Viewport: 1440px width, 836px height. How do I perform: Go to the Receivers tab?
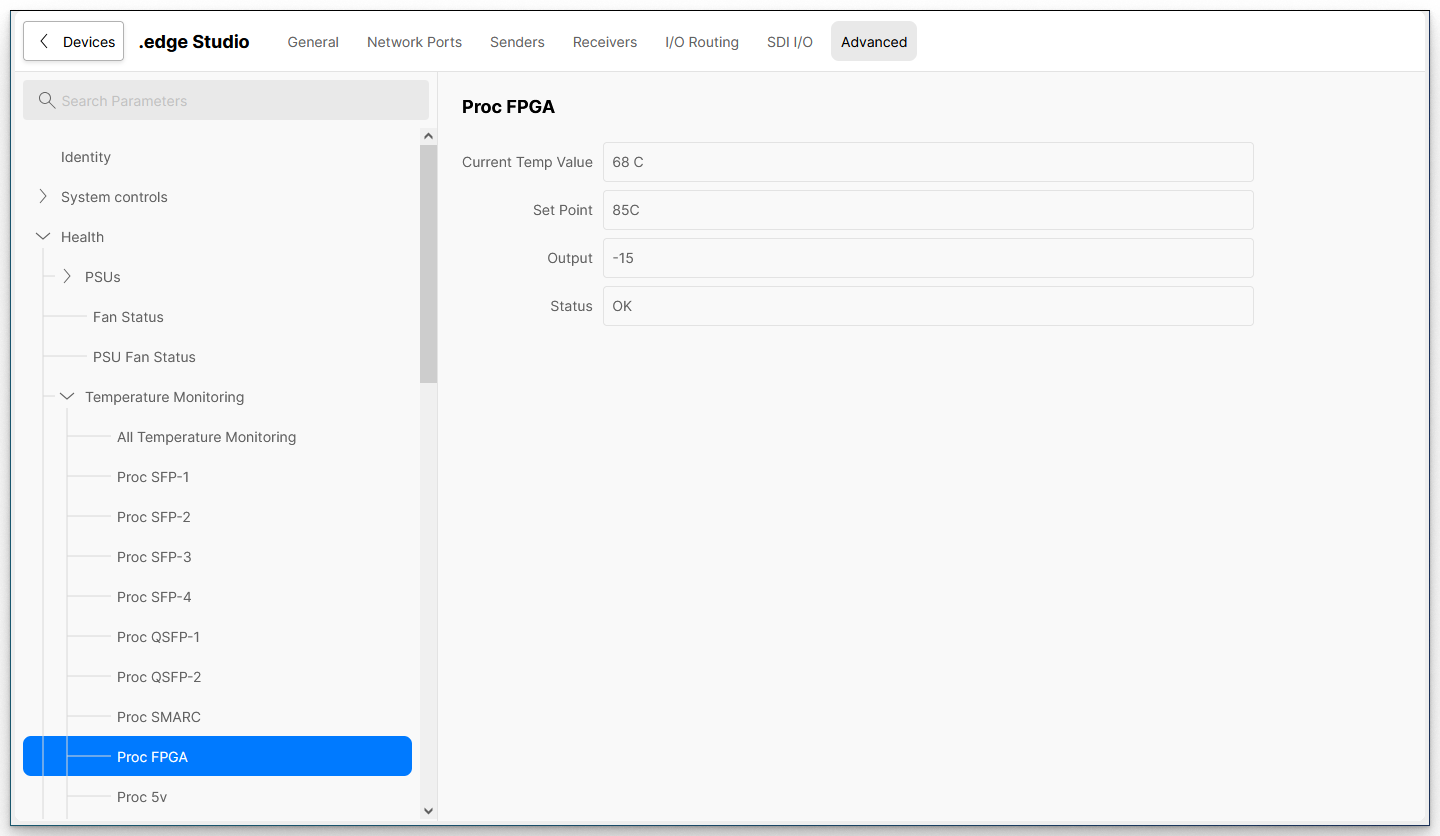pyautogui.click(x=605, y=42)
